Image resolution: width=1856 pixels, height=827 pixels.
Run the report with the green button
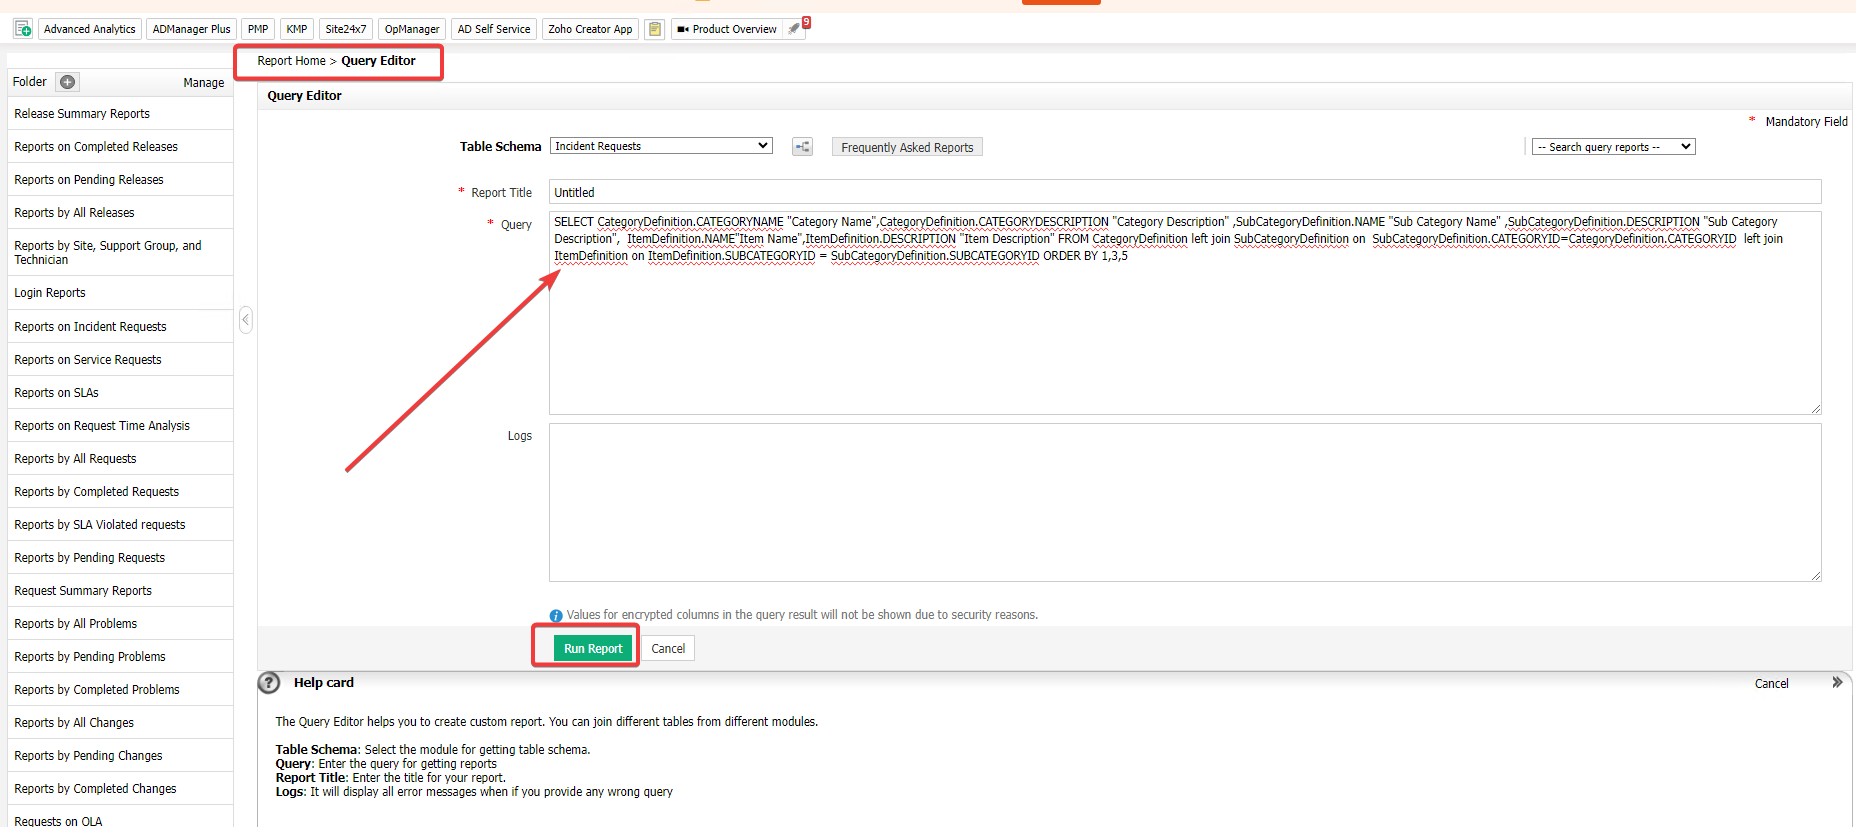[x=592, y=649]
